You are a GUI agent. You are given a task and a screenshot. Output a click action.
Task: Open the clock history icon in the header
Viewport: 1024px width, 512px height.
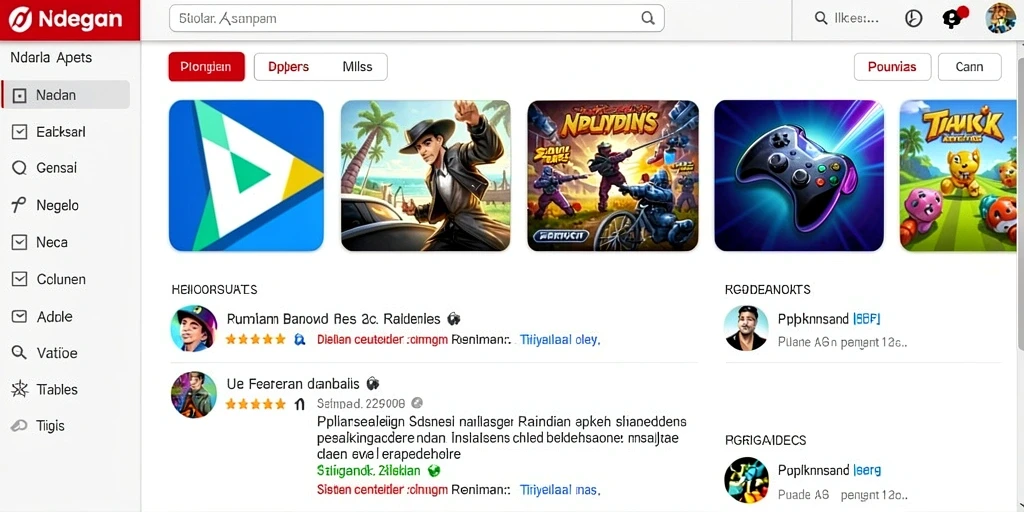(x=913, y=19)
